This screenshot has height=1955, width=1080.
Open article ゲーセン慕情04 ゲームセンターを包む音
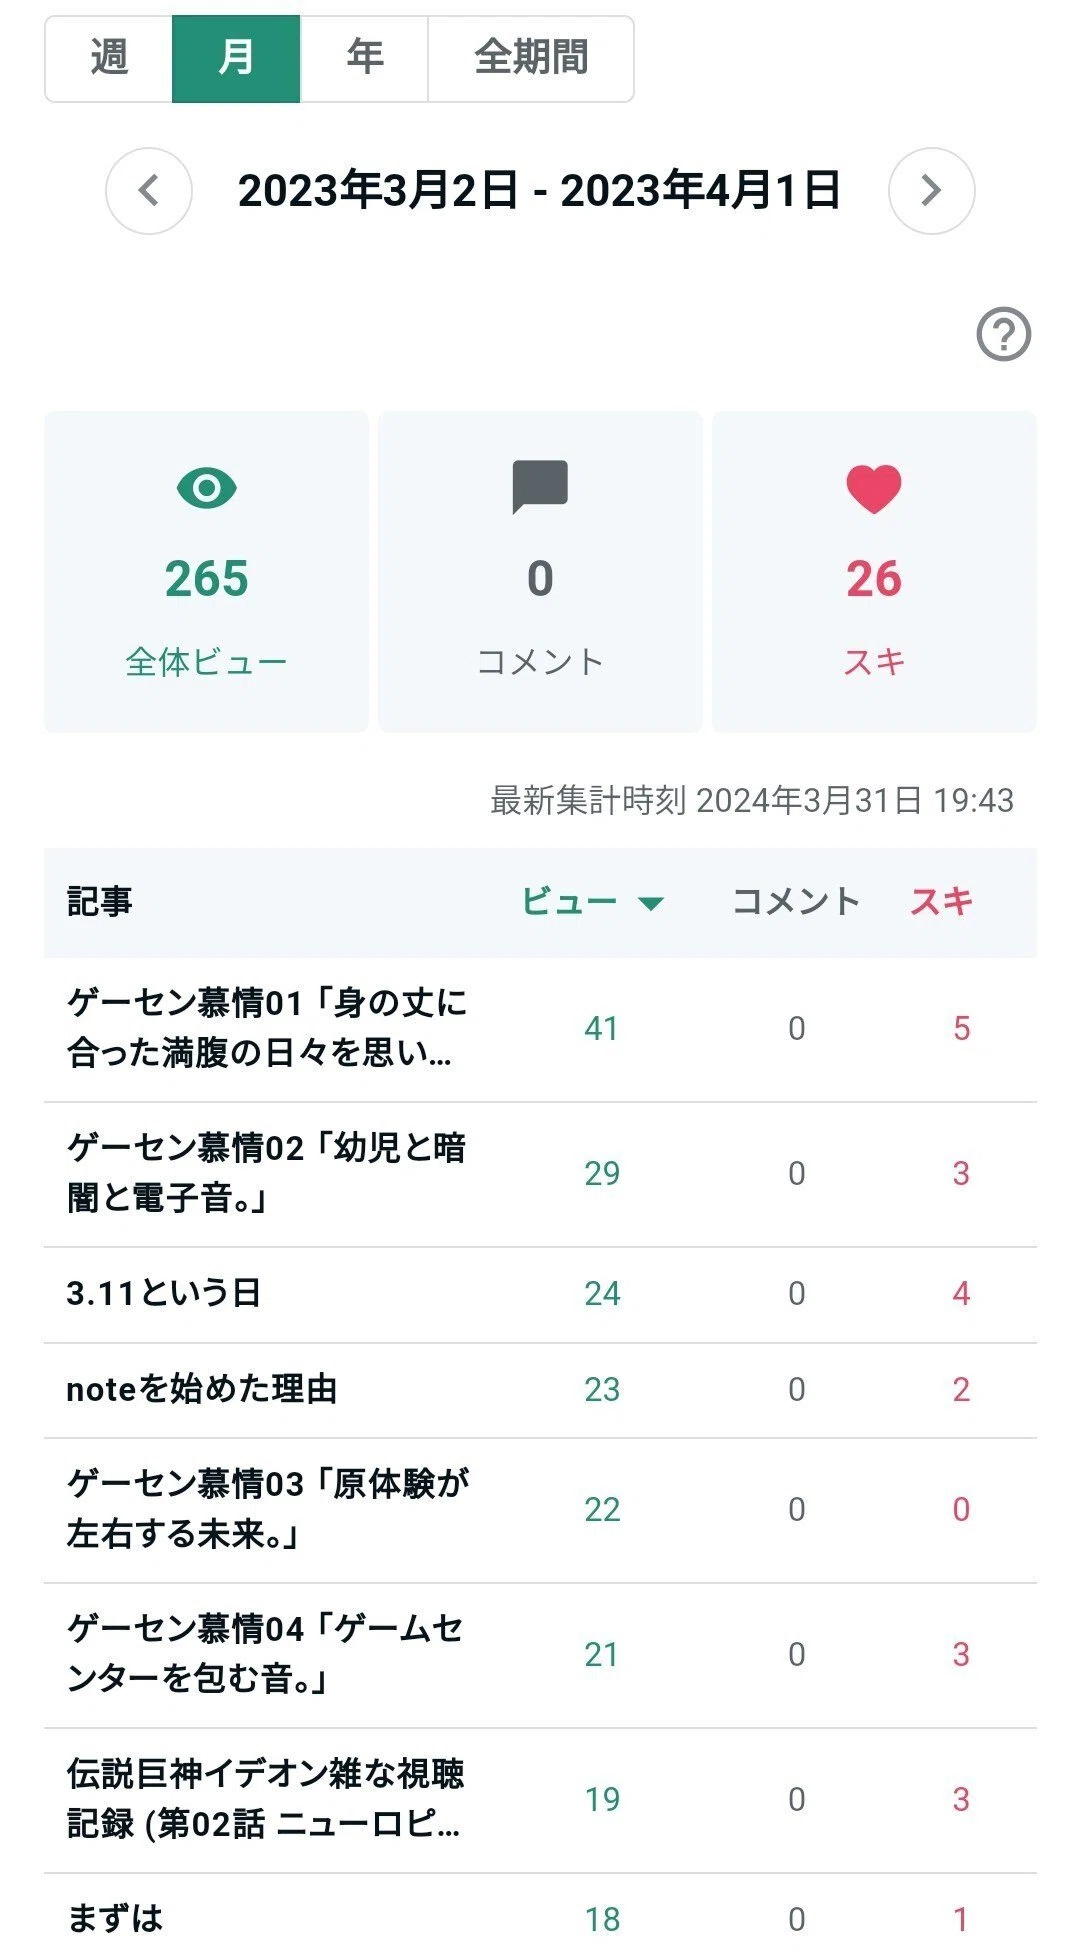(x=540, y=1655)
